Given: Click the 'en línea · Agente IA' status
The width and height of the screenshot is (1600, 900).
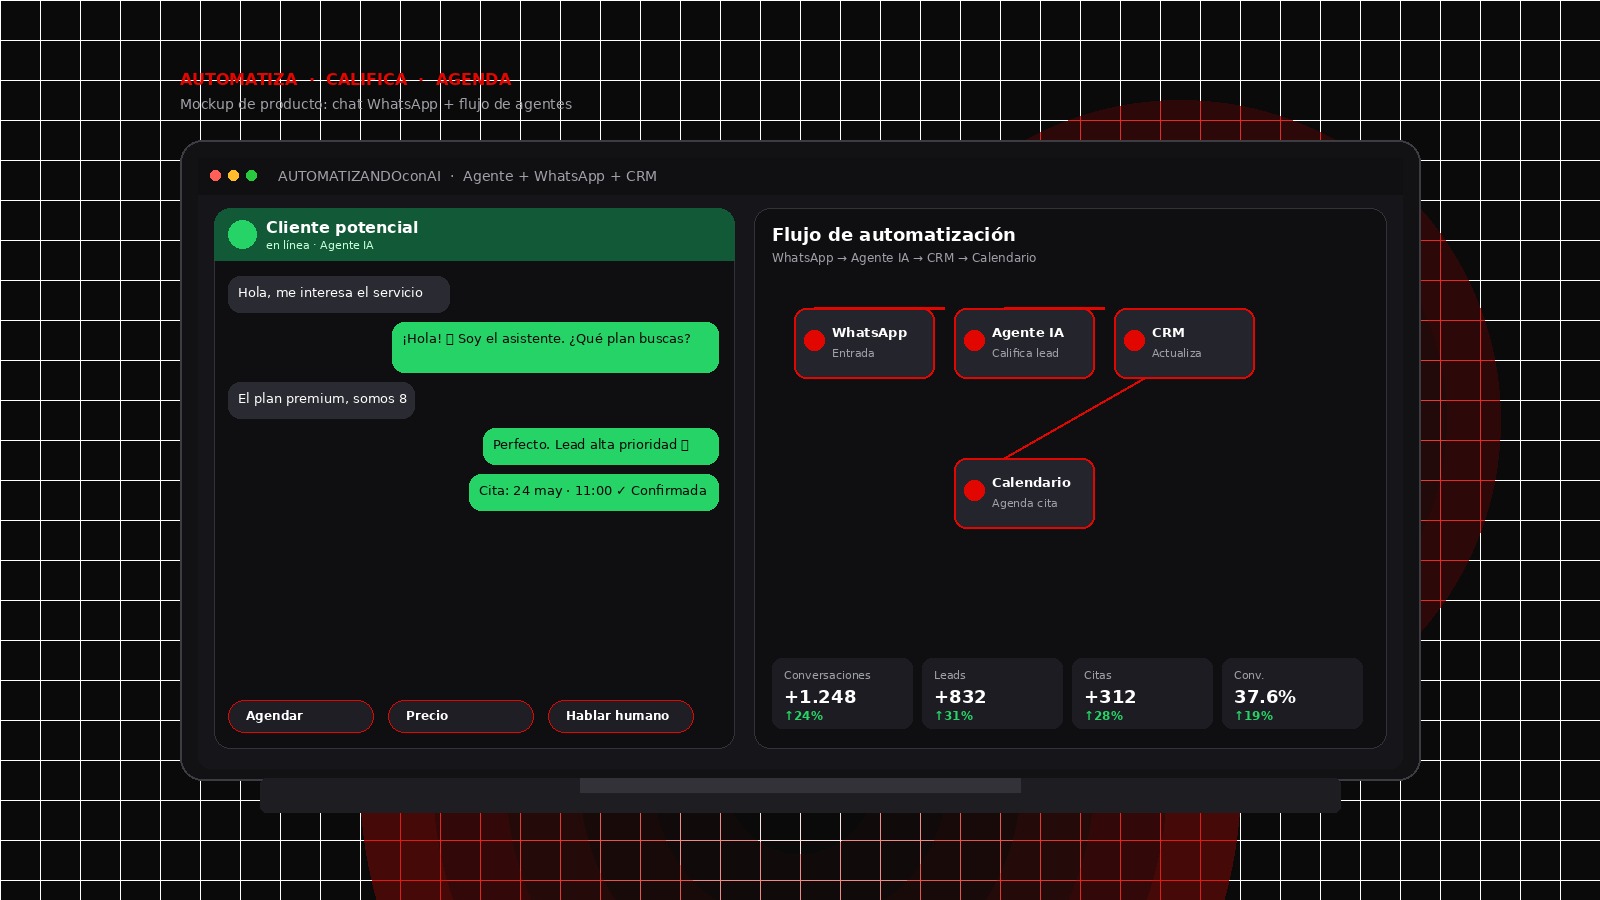Looking at the screenshot, I should coord(319,245).
